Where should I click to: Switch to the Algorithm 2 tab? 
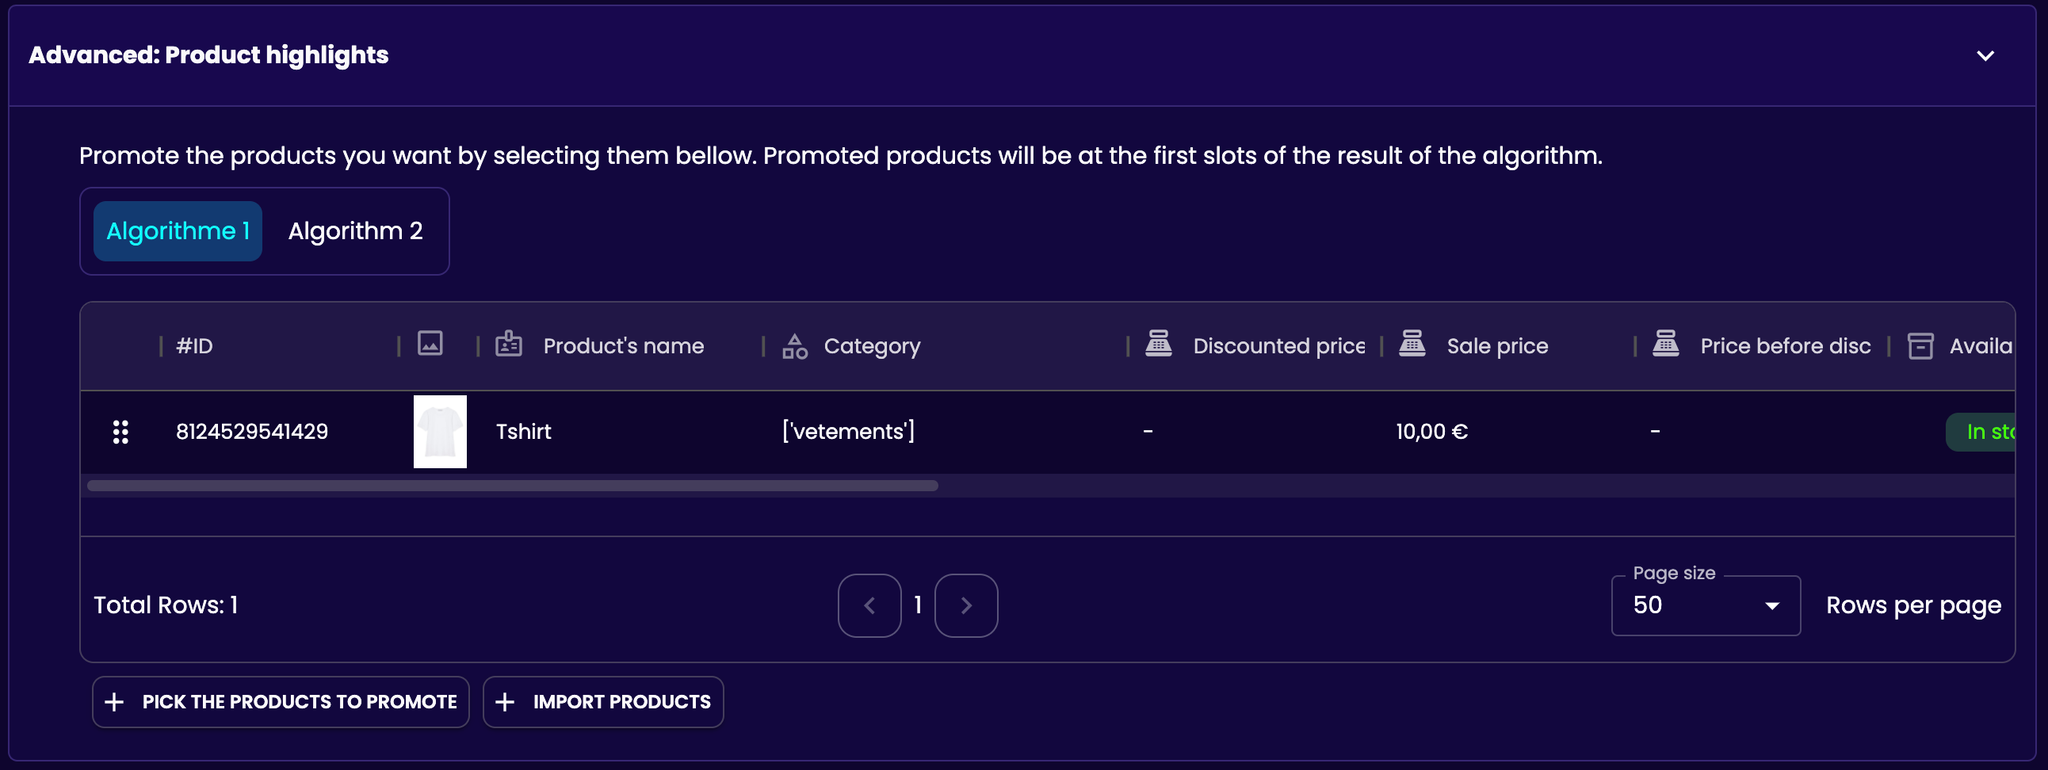tap(355, 231)
